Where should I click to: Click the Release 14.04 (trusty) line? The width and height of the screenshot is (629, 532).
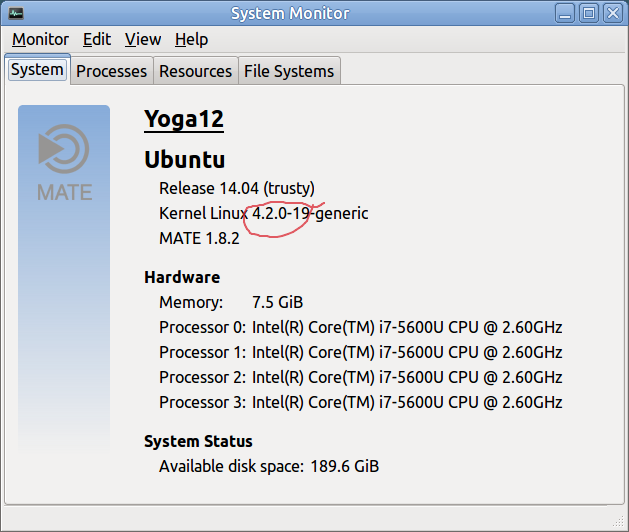pyautogui.click(x=237, y=189)
